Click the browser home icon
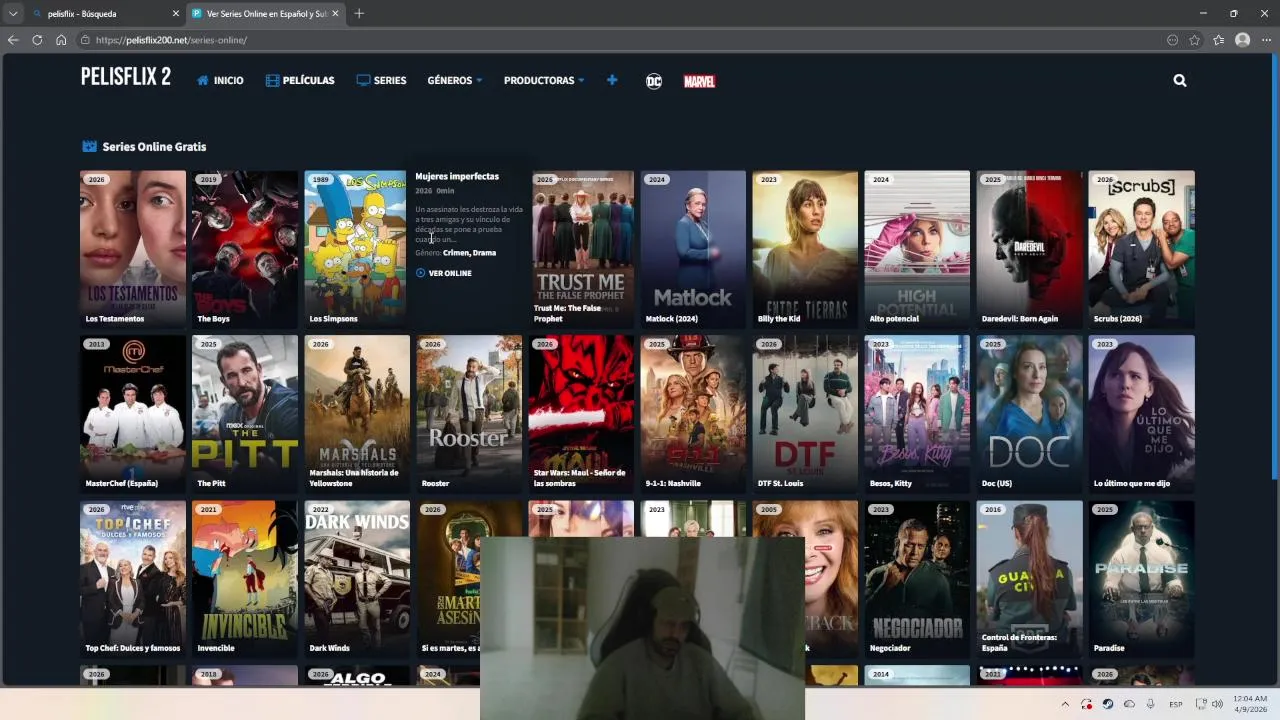Image resolution: width=1280 pixels, height=720 pixels. pyautogui.click(x=61, y=40)
